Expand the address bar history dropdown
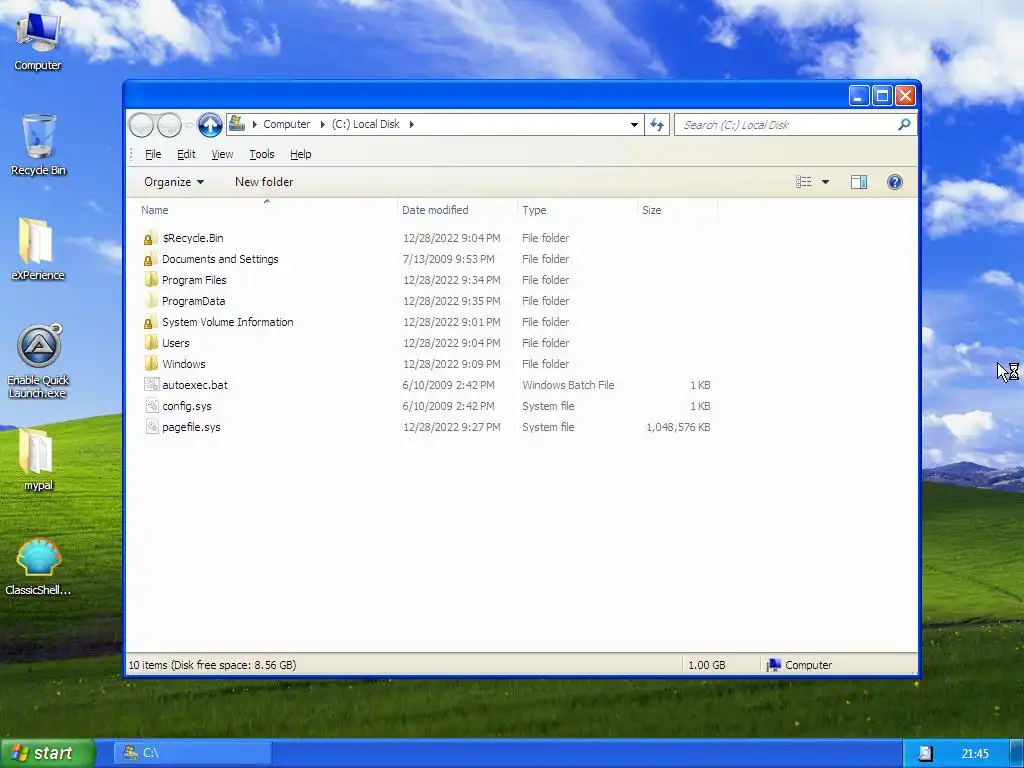 [633, 124]
